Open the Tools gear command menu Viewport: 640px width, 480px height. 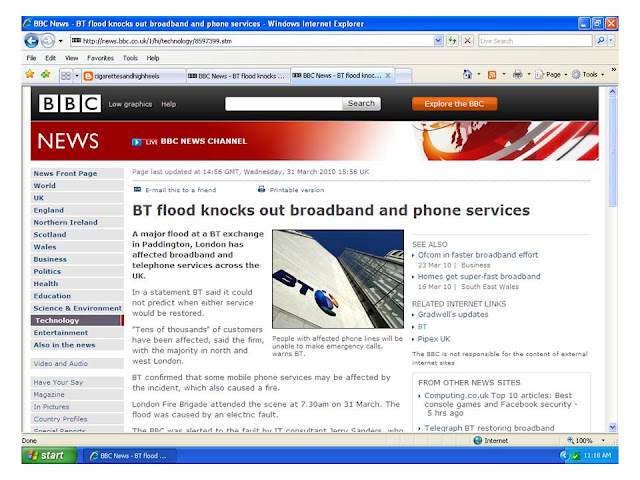588,74
